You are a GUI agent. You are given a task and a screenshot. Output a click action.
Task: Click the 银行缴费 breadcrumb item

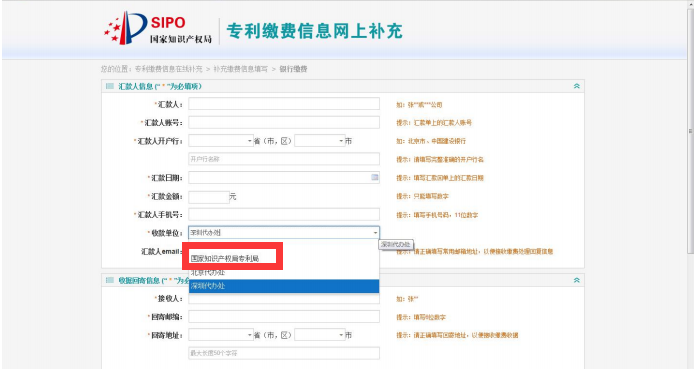point(293,69)
